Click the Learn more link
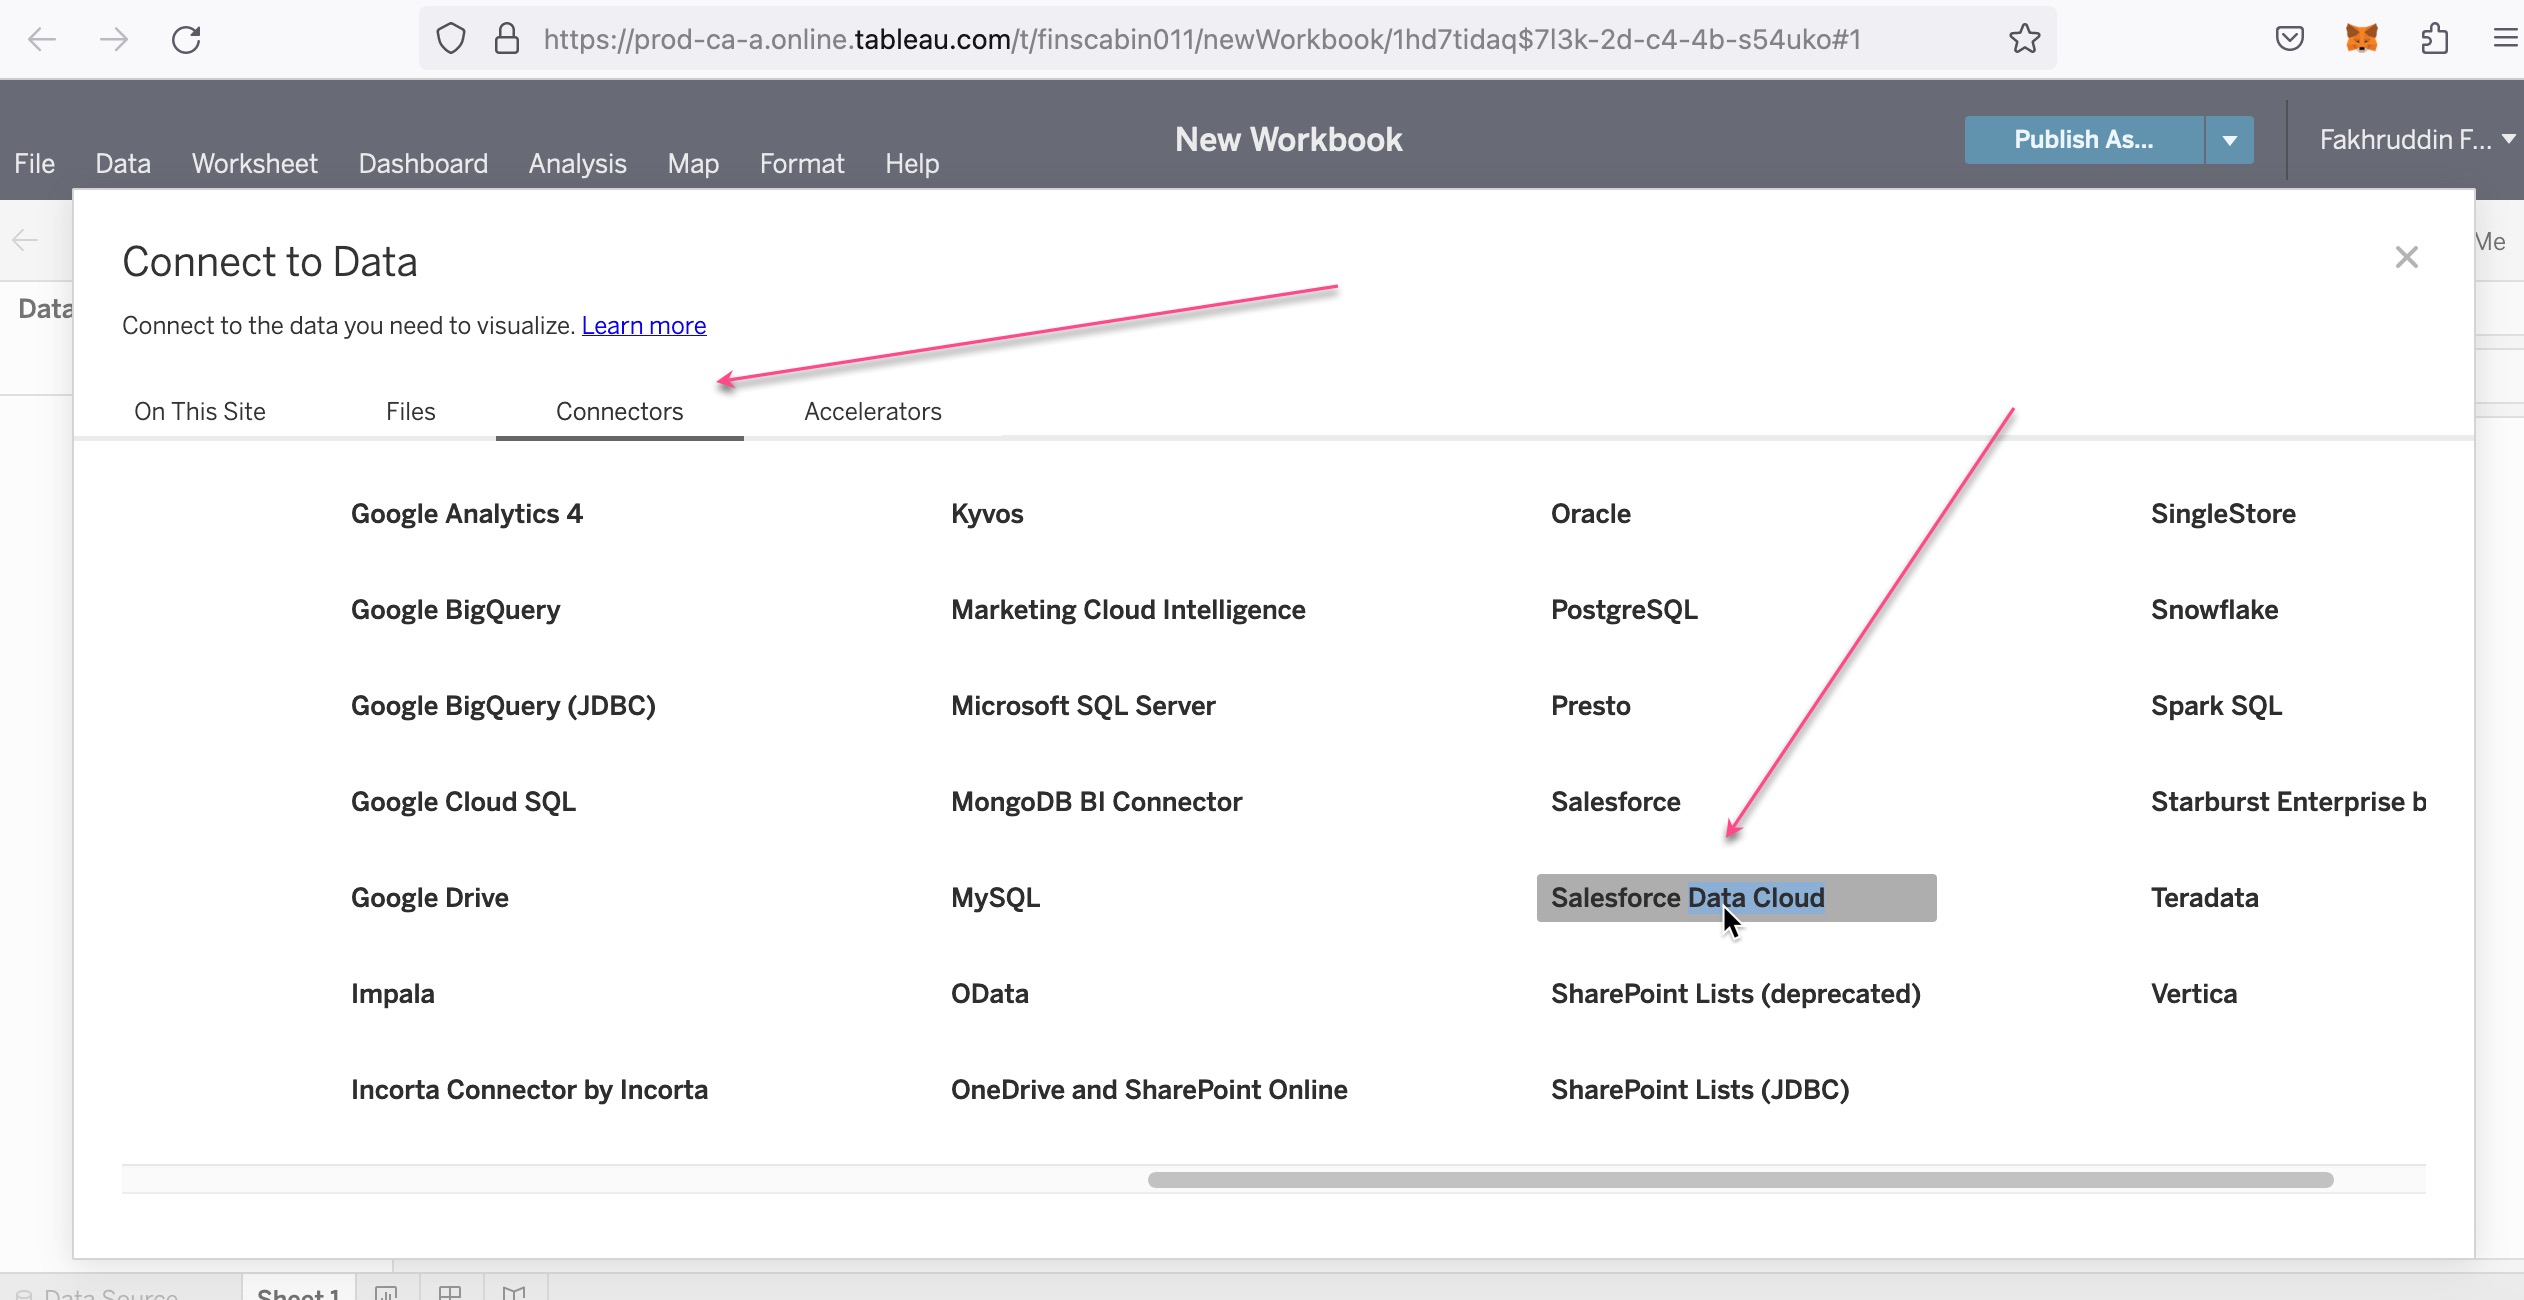The height and width of the screenshot is (1300, 2524). (644, 325)
